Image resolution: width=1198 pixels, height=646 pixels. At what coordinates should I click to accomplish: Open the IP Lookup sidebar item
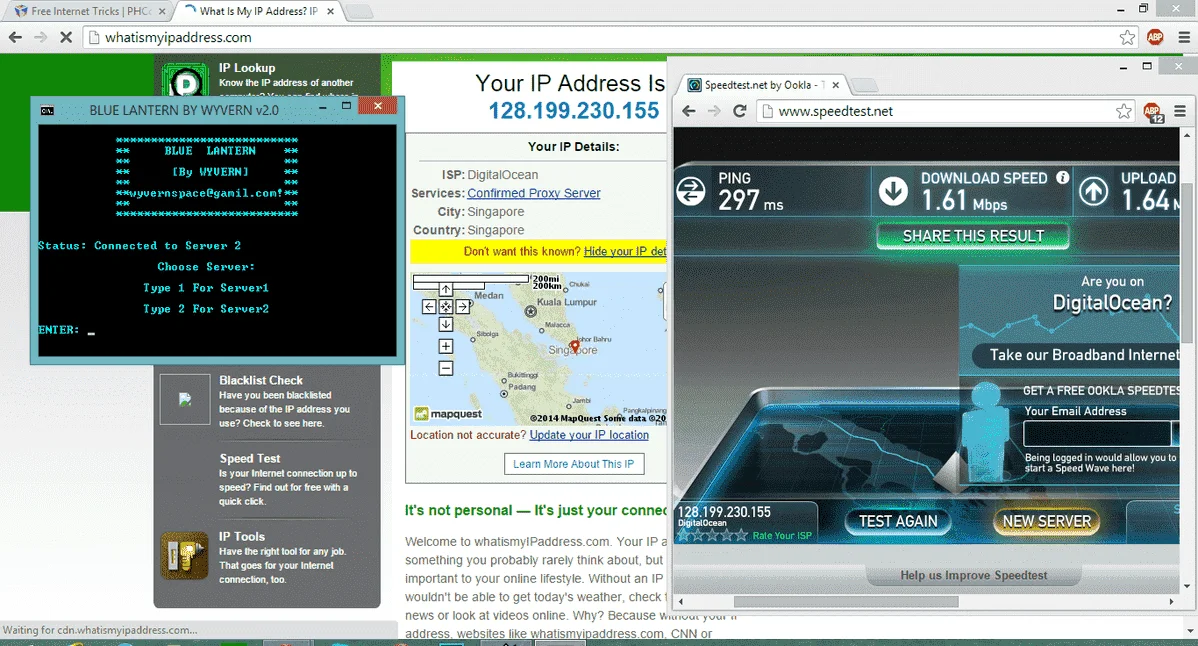tap(247, 68)
